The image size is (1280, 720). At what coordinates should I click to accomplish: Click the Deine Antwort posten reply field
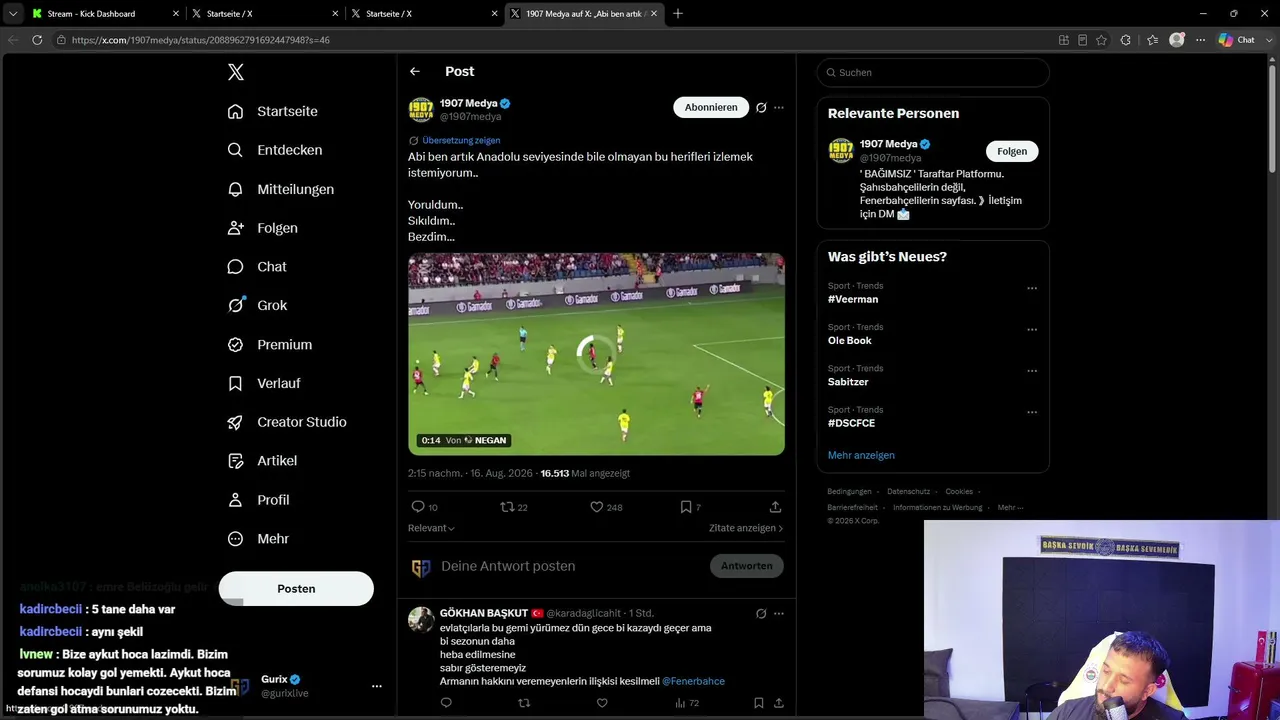pos(570,566)
